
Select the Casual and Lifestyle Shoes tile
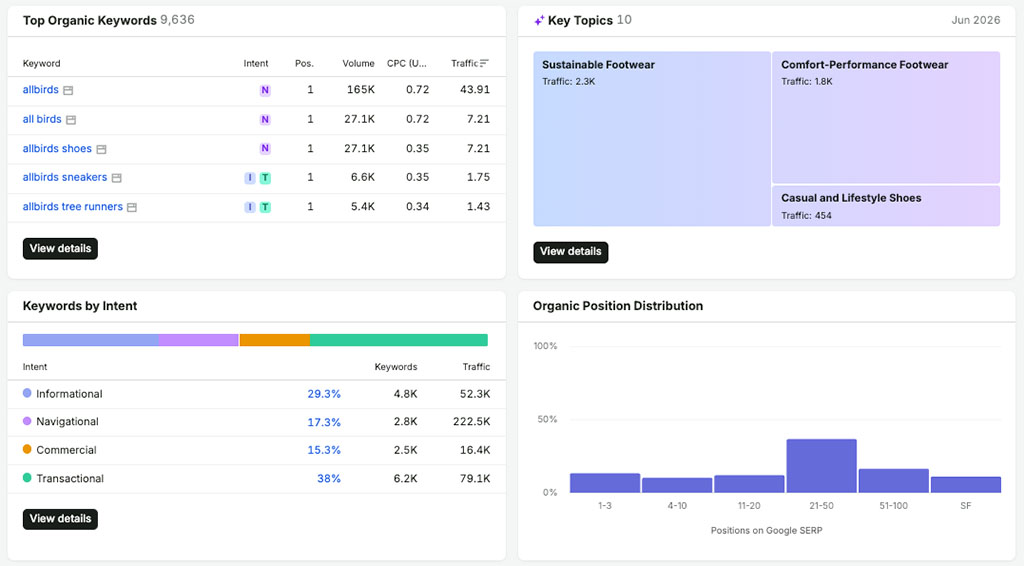coord(886,206)
